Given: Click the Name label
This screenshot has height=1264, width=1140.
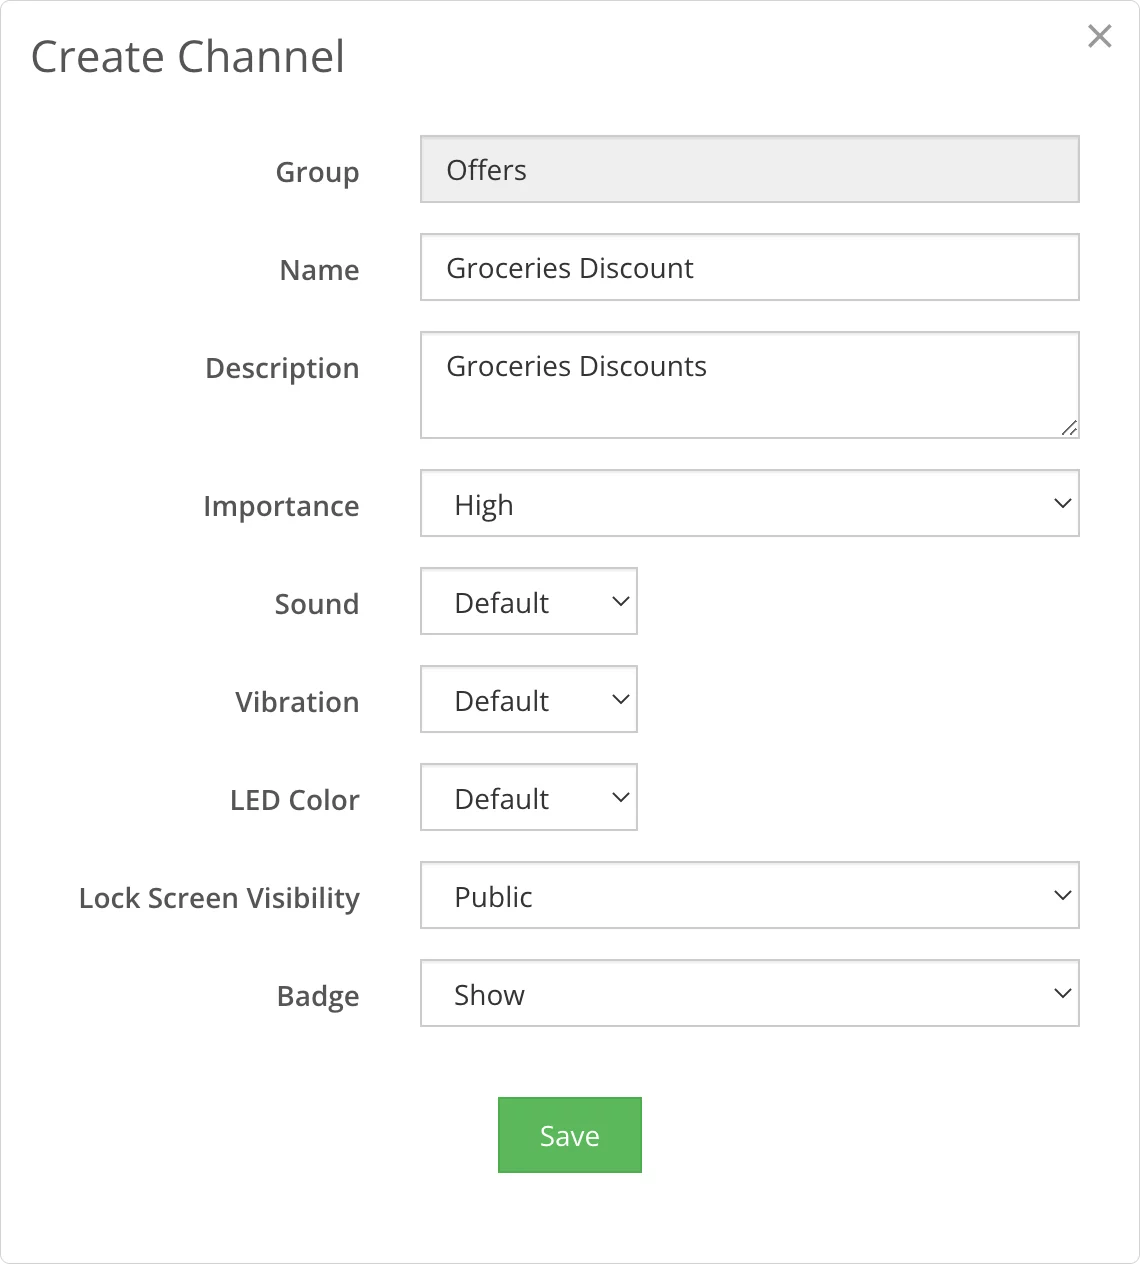Looking at the screenshot, I should (319, 270).
